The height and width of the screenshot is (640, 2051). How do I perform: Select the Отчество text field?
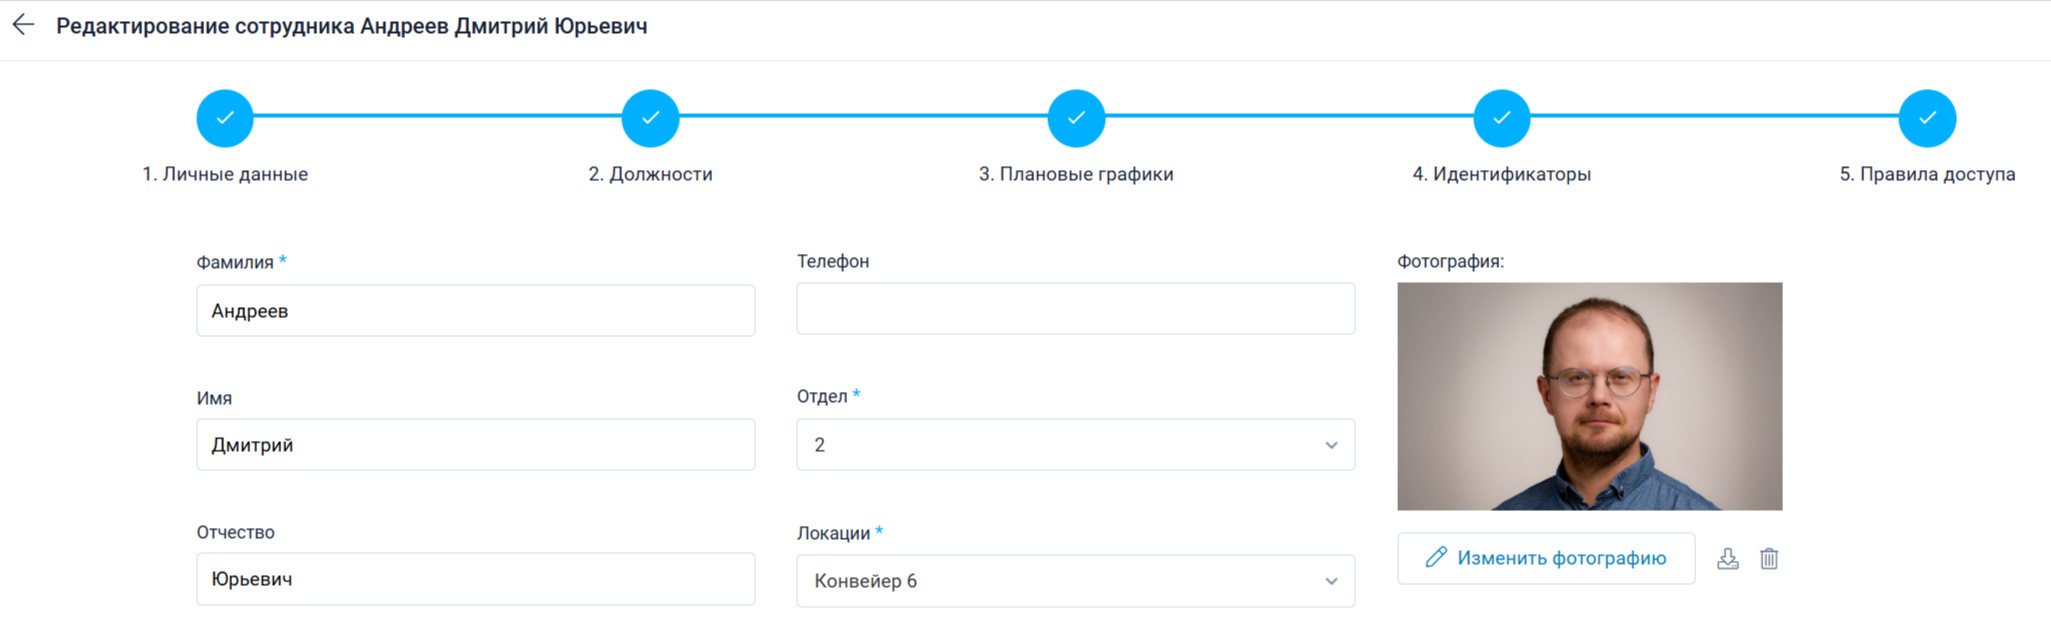[475, 579]
